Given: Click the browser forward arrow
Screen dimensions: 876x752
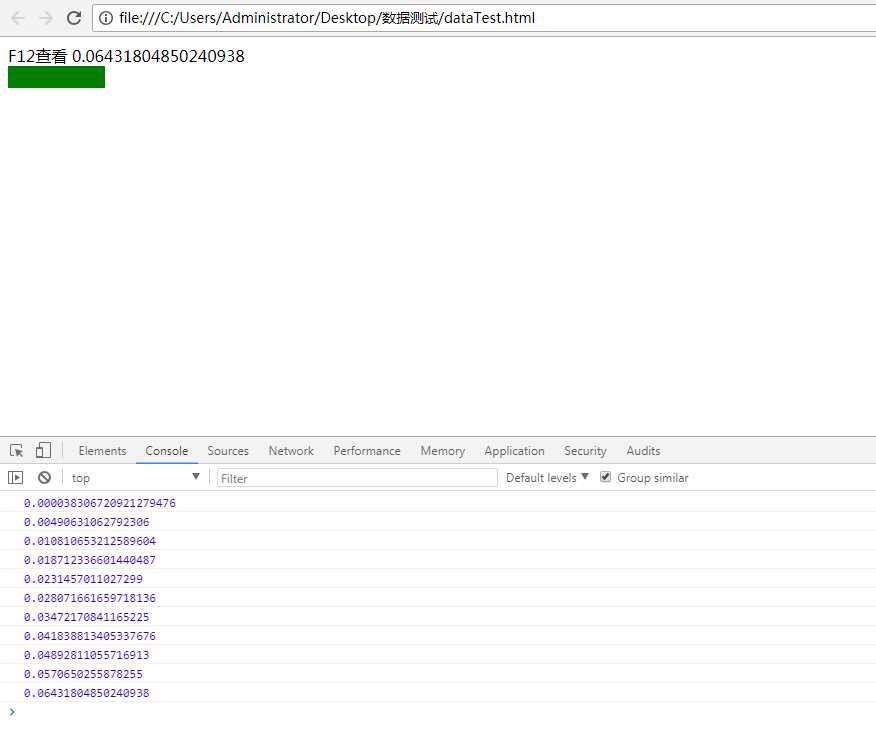Looking at the screenshot, I should [x=46, y=18].
